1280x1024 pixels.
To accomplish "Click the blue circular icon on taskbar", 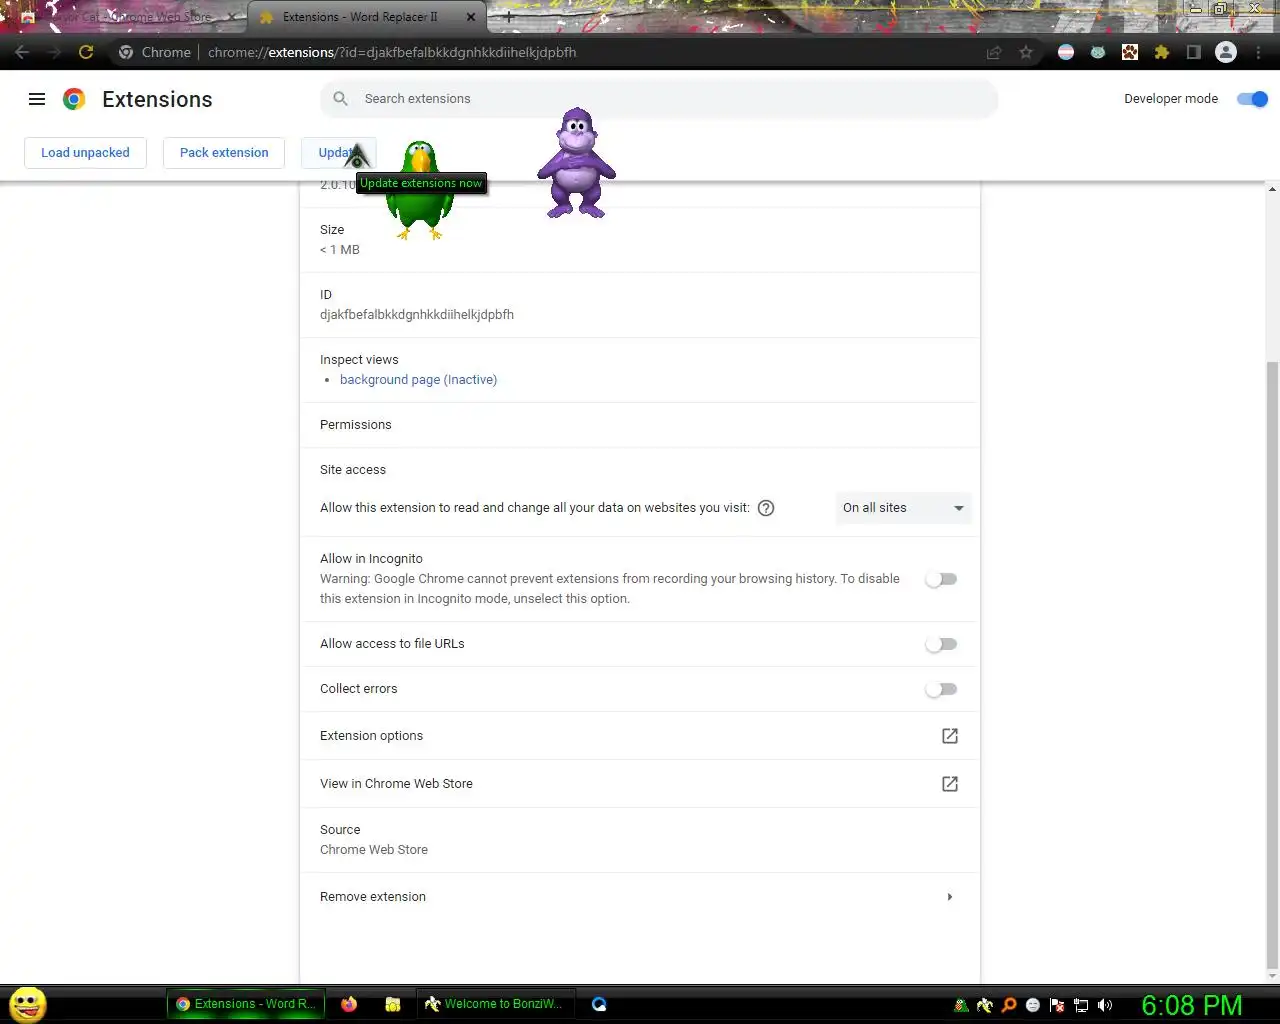I will pos(599,1004).
